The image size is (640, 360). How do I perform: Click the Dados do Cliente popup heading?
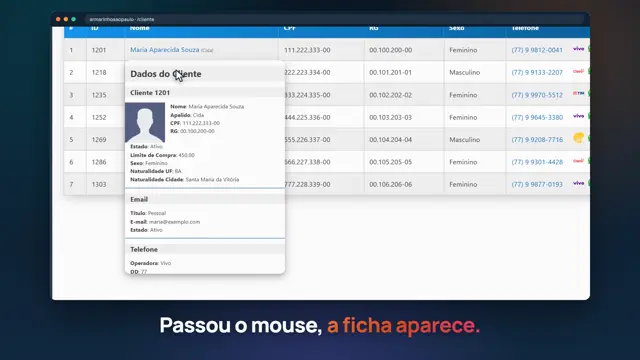(x=166, y=74)
